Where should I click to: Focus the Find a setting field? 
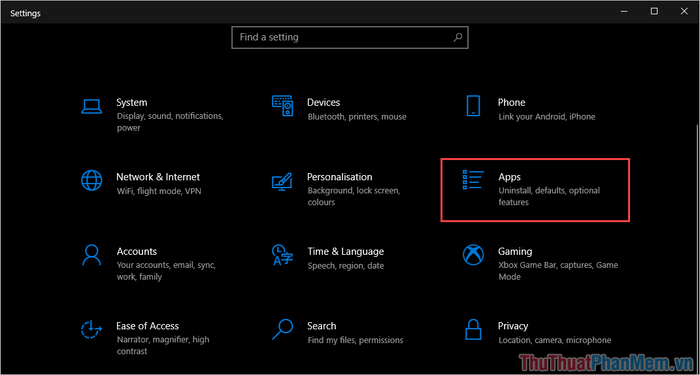[x=350, y=37]
